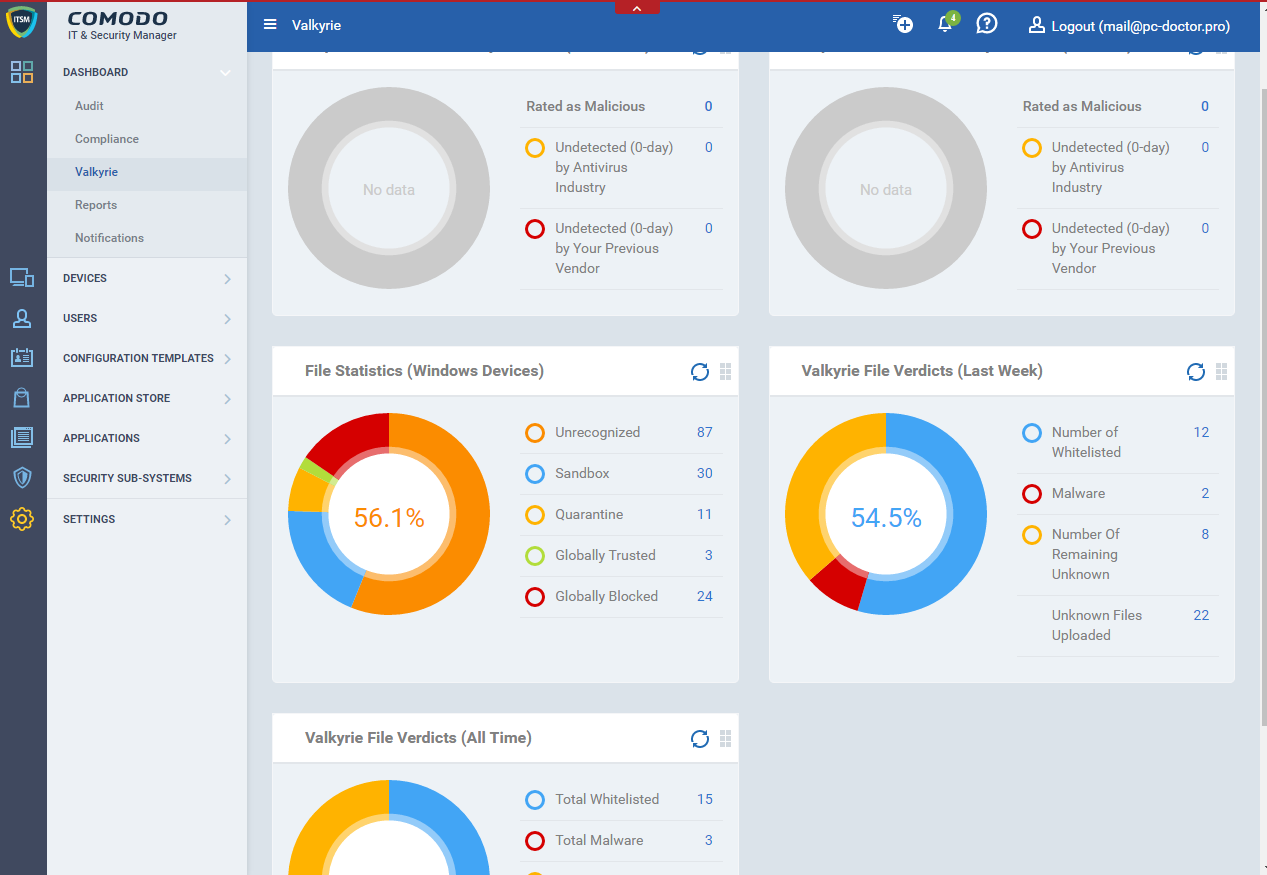This screenshot has width=1267, height=875.
Task: Click the Globally Trusted count 3
Action: point(709,555)
